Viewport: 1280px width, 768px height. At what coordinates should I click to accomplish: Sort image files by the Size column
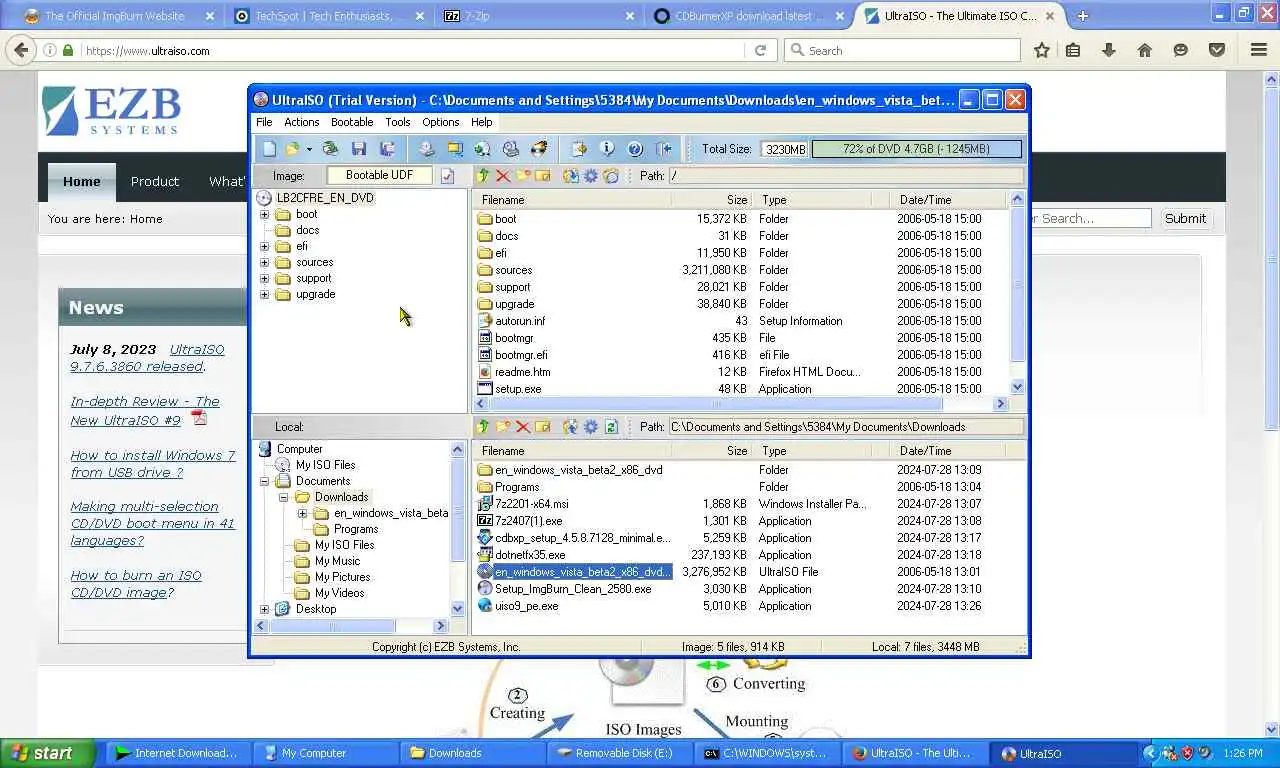click(737, 200)
